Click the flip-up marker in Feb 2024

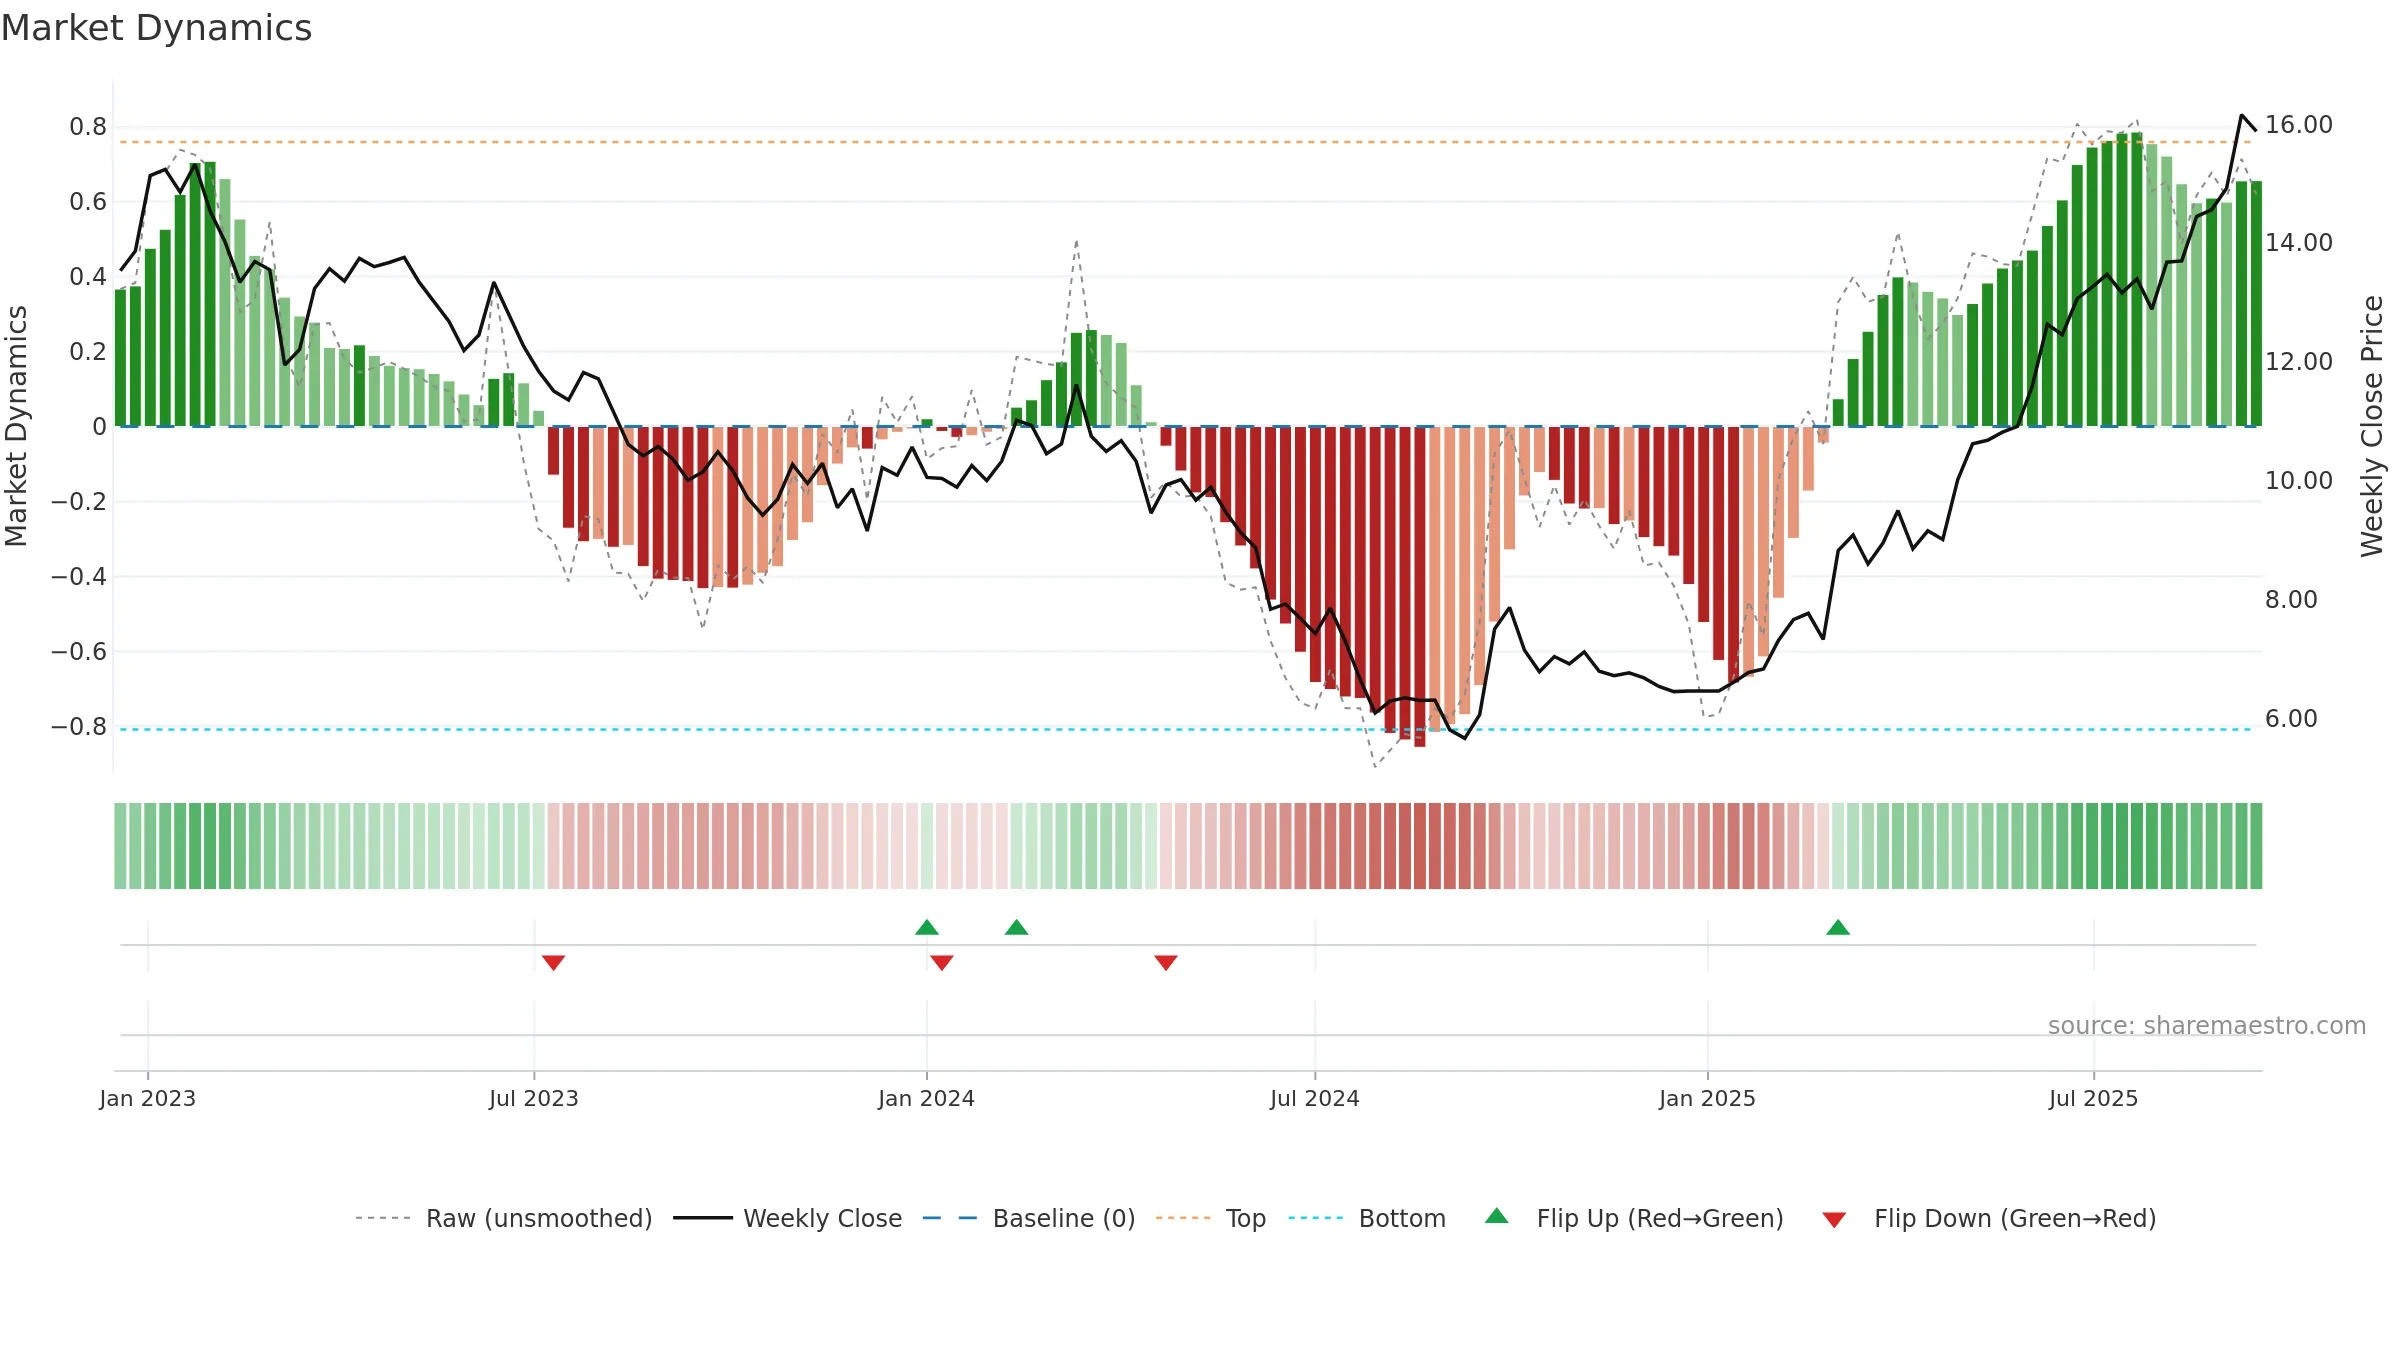point(1017,927)
